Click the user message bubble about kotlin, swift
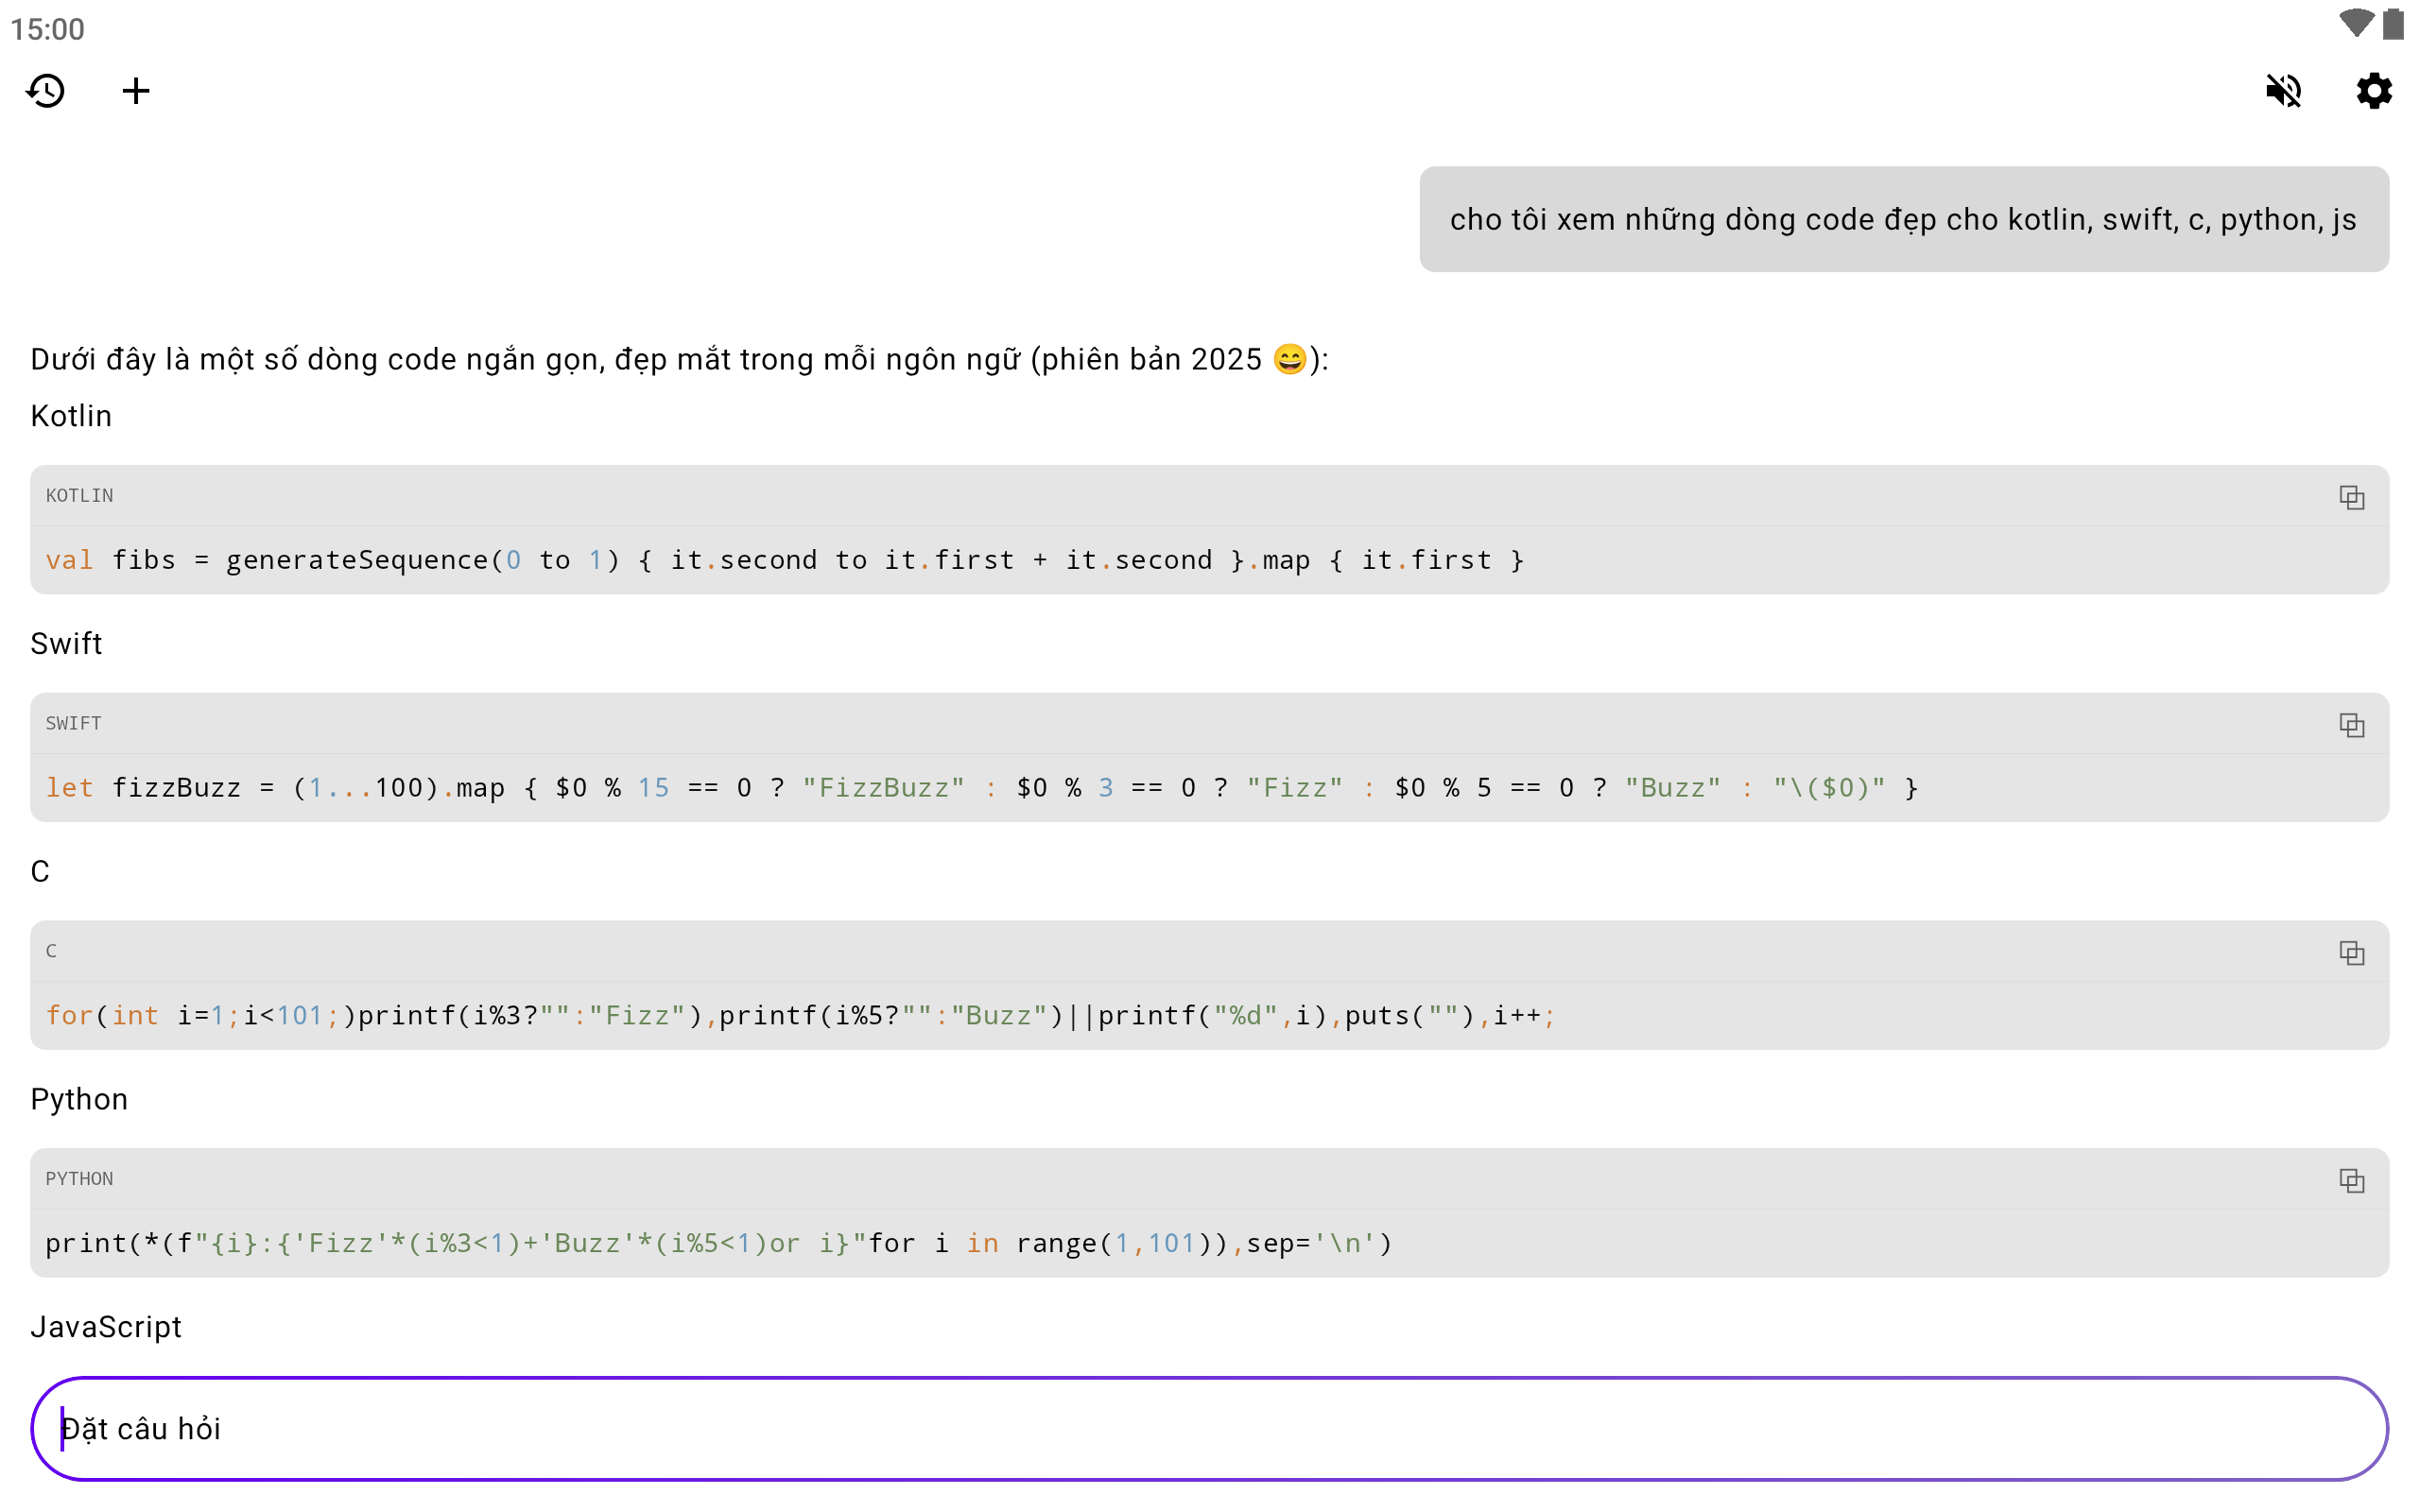Image resolution: width=2420 pixels, height=1512 pixels. click(1903, 219)
